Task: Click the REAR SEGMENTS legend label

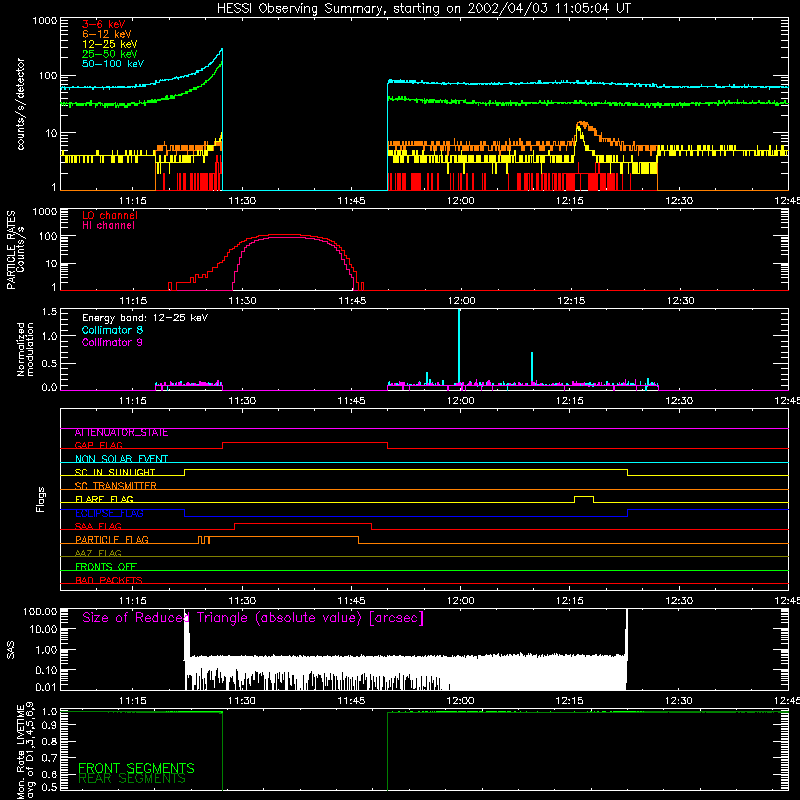Action: coord(132,779)
